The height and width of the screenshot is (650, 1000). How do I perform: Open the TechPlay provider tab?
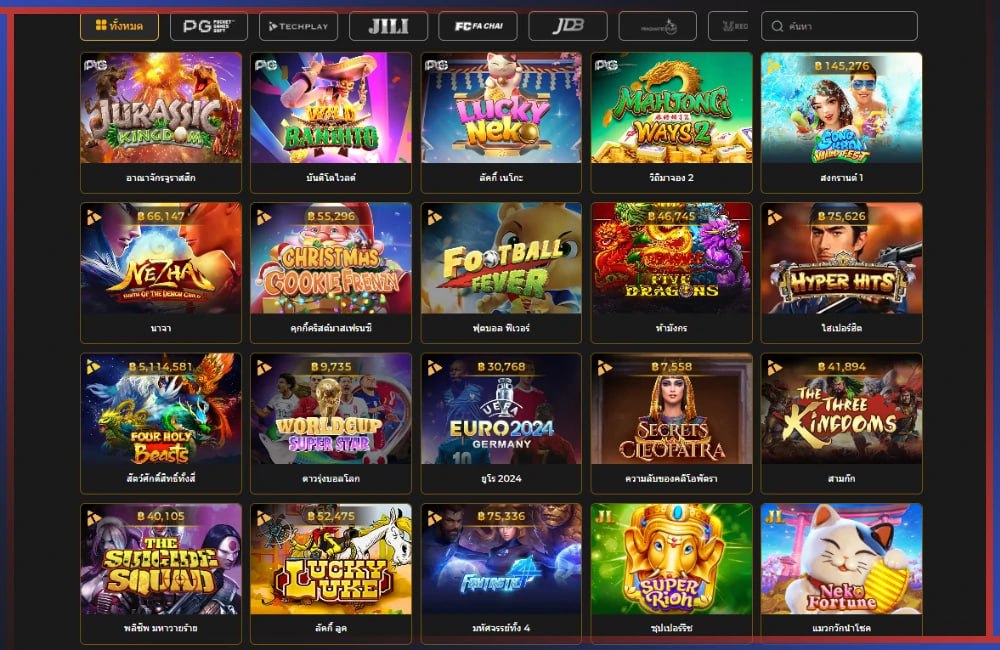tap(298, 26)
